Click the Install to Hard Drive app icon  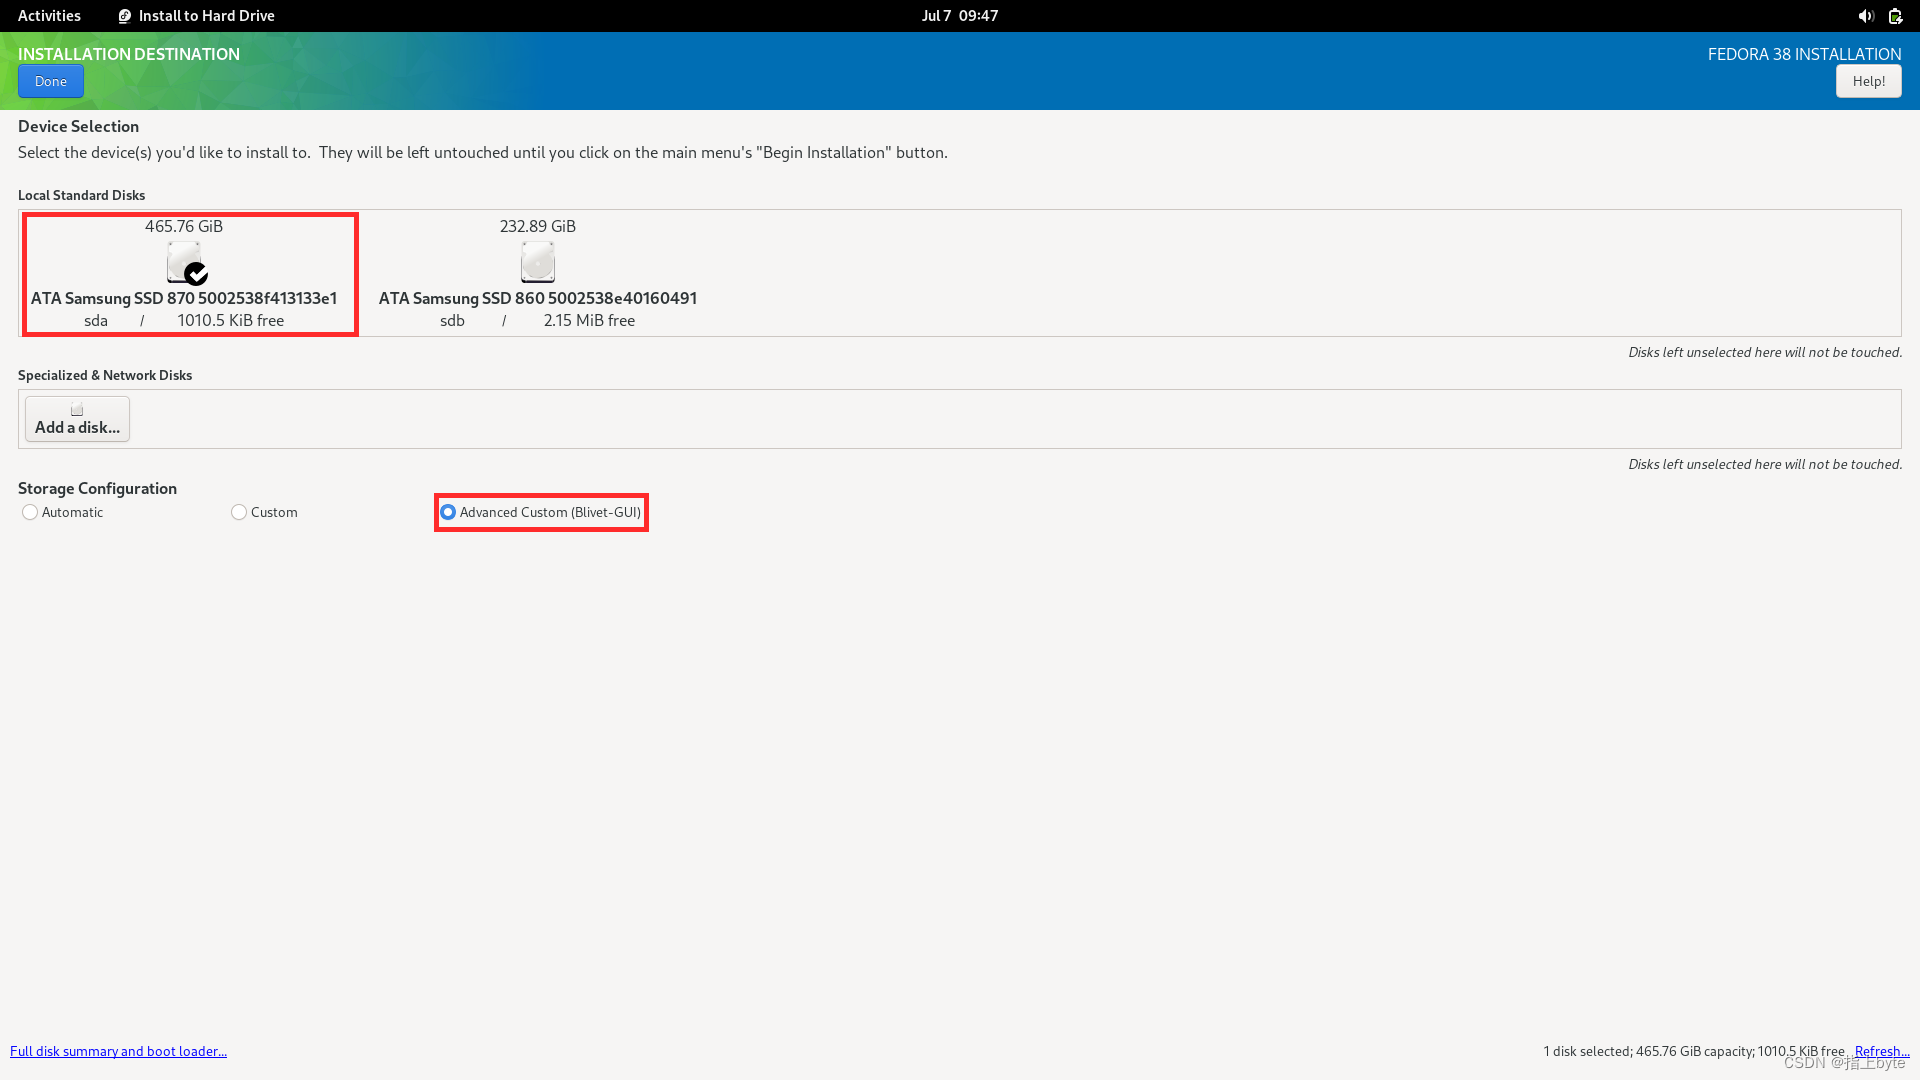pos(125,16)
